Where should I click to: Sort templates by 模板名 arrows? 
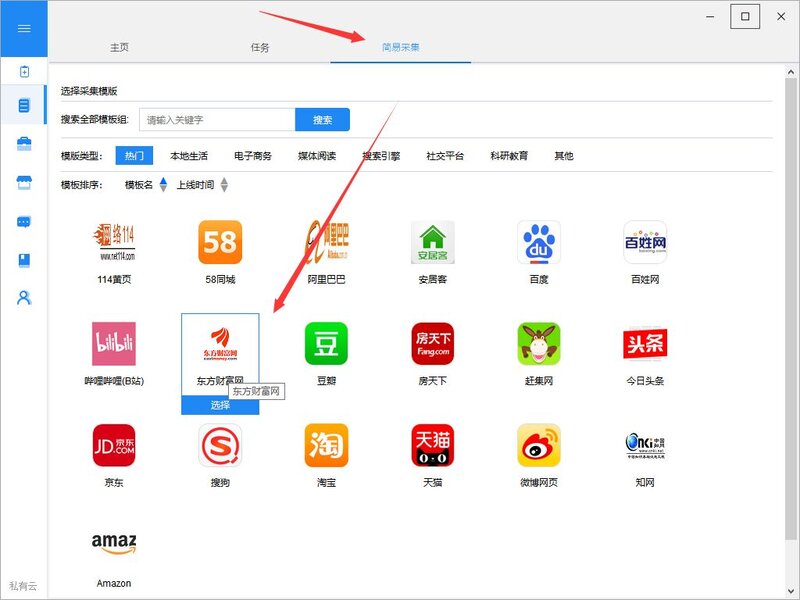point(163,185)
